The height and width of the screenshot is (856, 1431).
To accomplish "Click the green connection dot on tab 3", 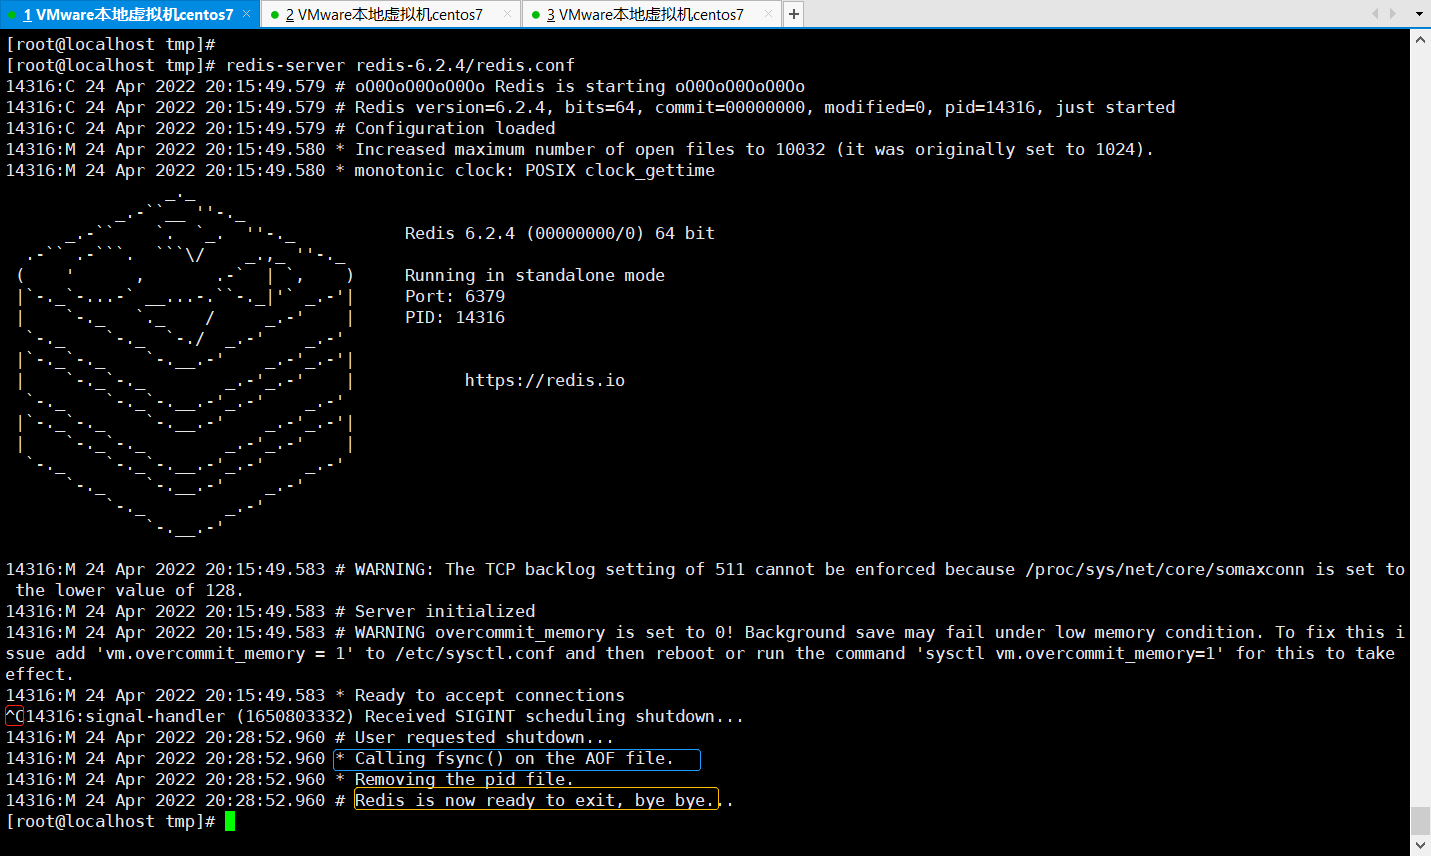I will (x=536, y=15).
